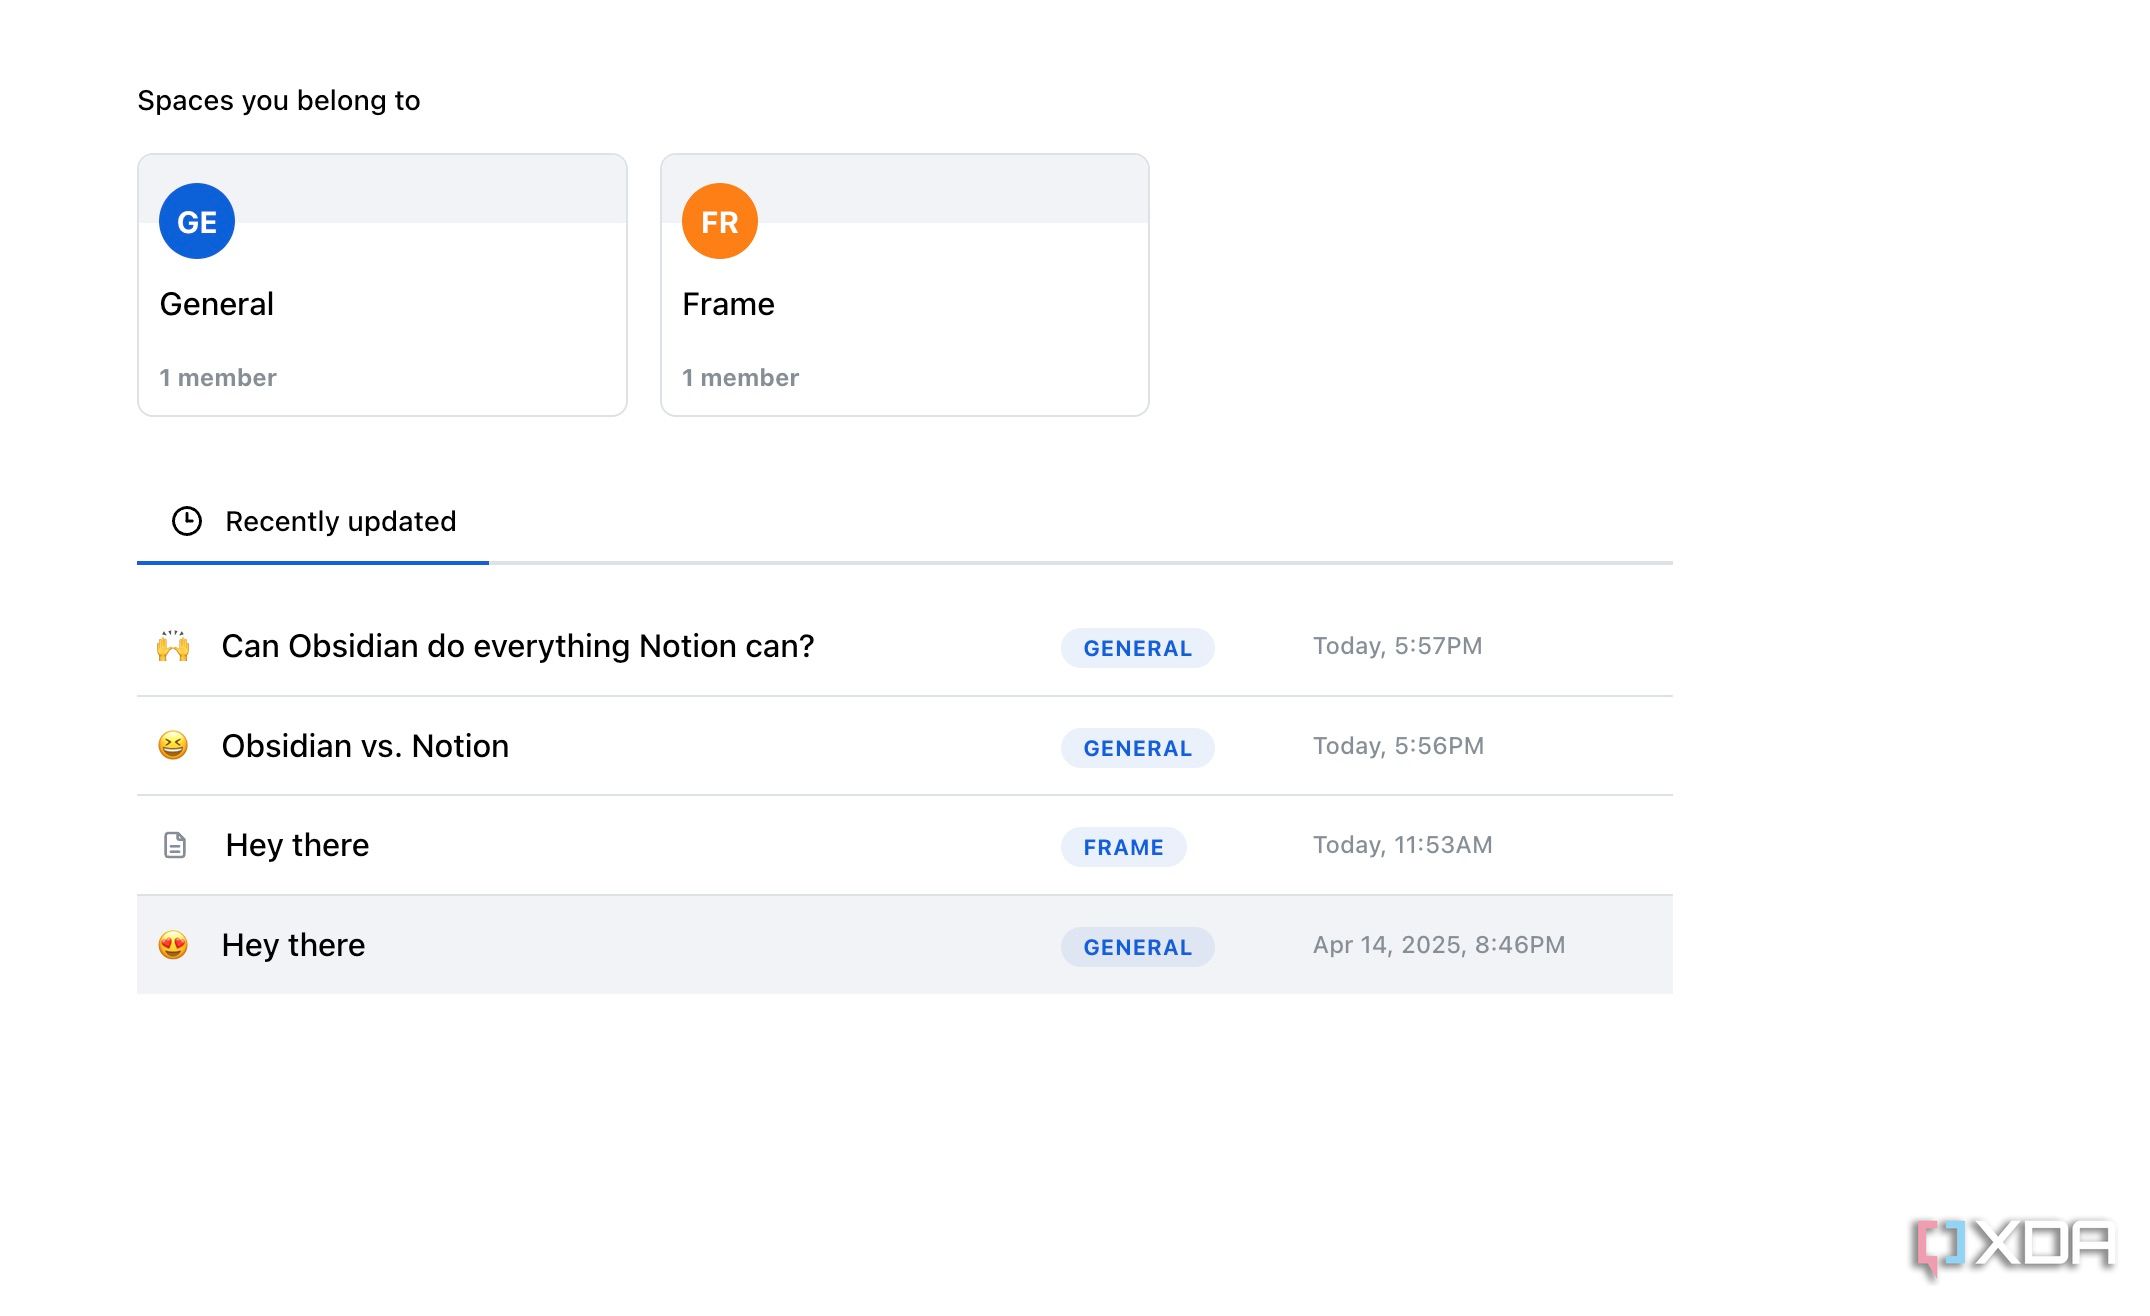The height and width of the screenshot is (1316, 2150).
Task: Click the 'Today, 11:53AM' timestamp
Action: pyautogui.click(x=1403, y=845)
